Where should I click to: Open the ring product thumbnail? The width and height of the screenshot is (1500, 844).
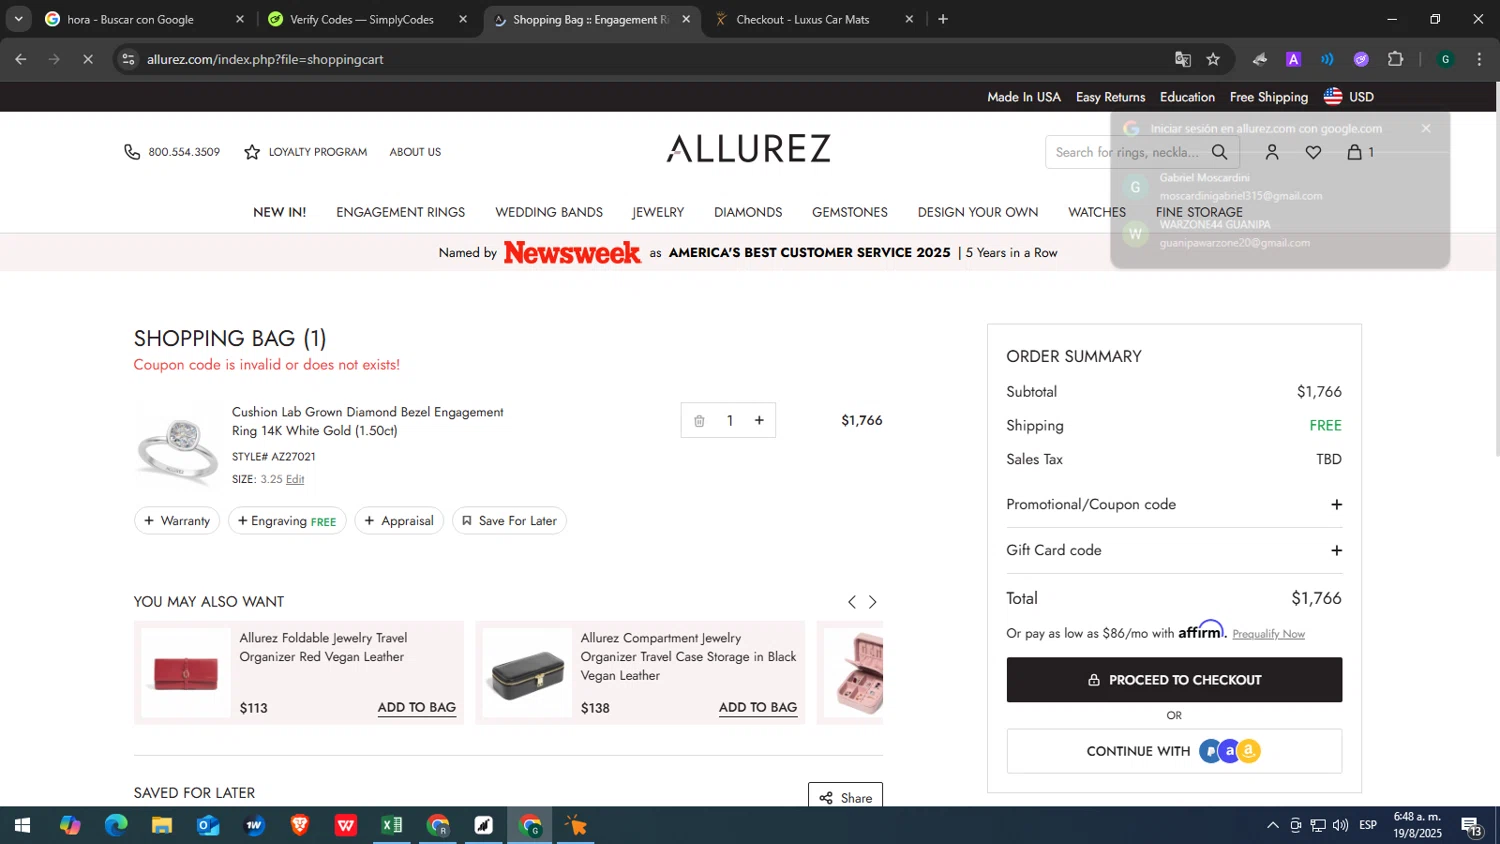(178, 447)
